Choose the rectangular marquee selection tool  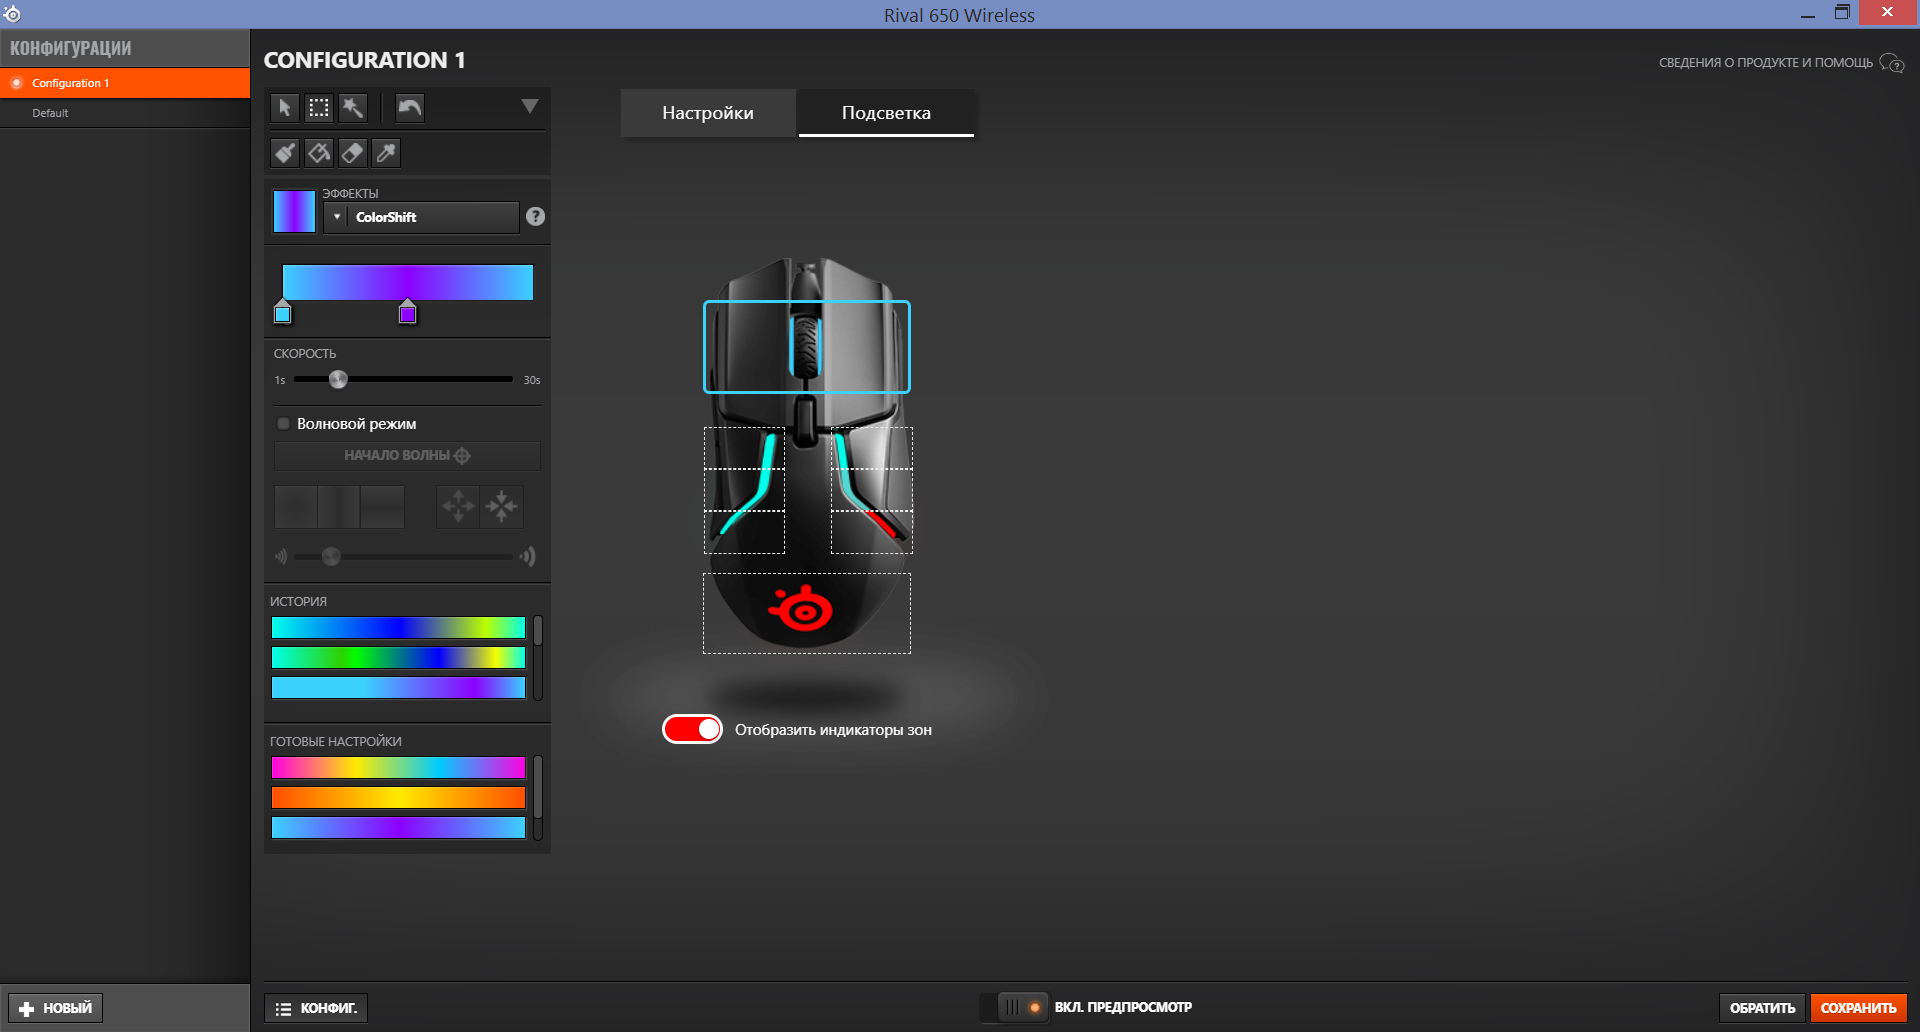coord(319,108)
